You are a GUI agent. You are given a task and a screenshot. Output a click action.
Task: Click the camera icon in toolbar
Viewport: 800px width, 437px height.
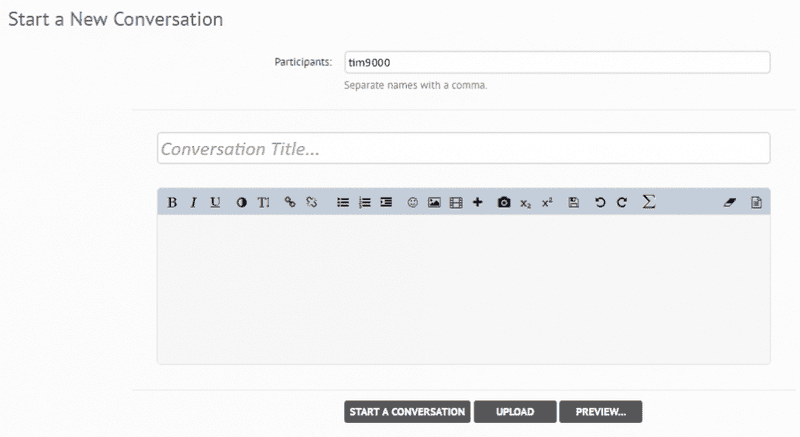pyautogui.click(x=504, y=202)
